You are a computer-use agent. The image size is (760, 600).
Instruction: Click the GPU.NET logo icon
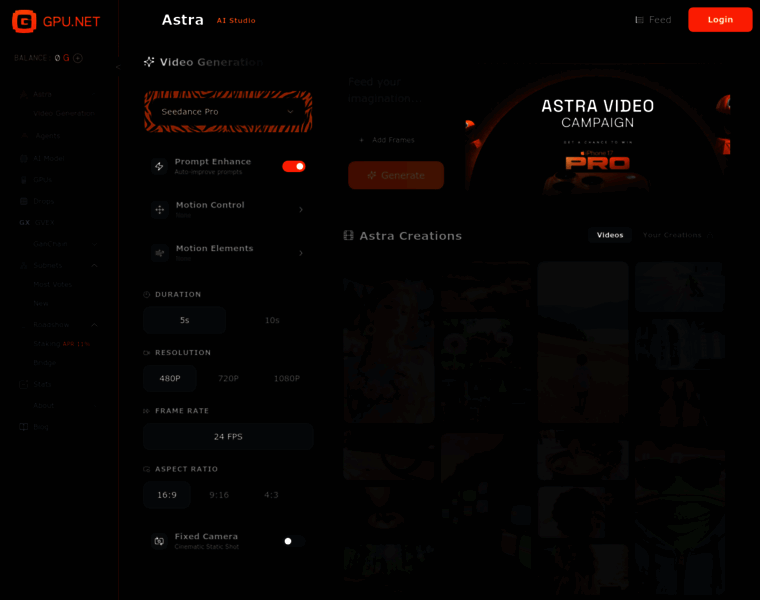click(x=24, y=20)
